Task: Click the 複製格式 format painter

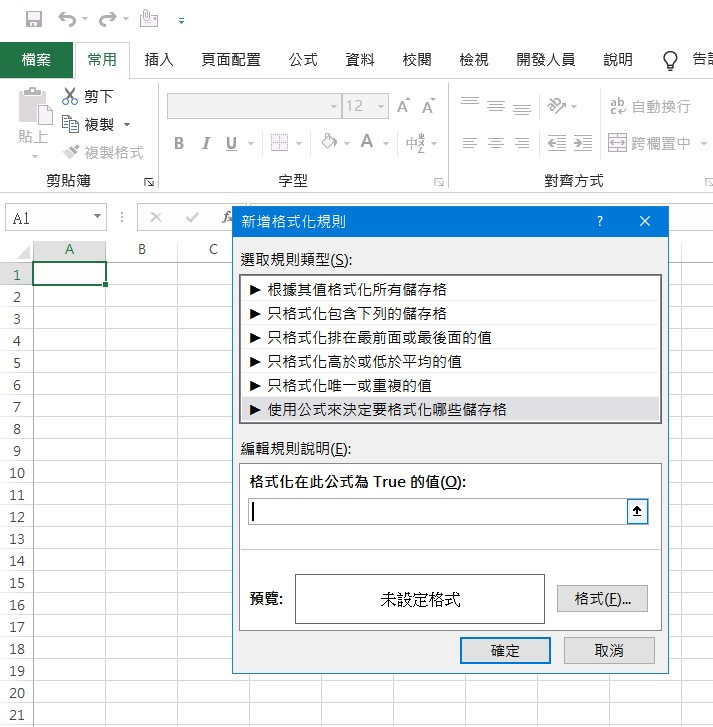Action: tap(104, 152)
